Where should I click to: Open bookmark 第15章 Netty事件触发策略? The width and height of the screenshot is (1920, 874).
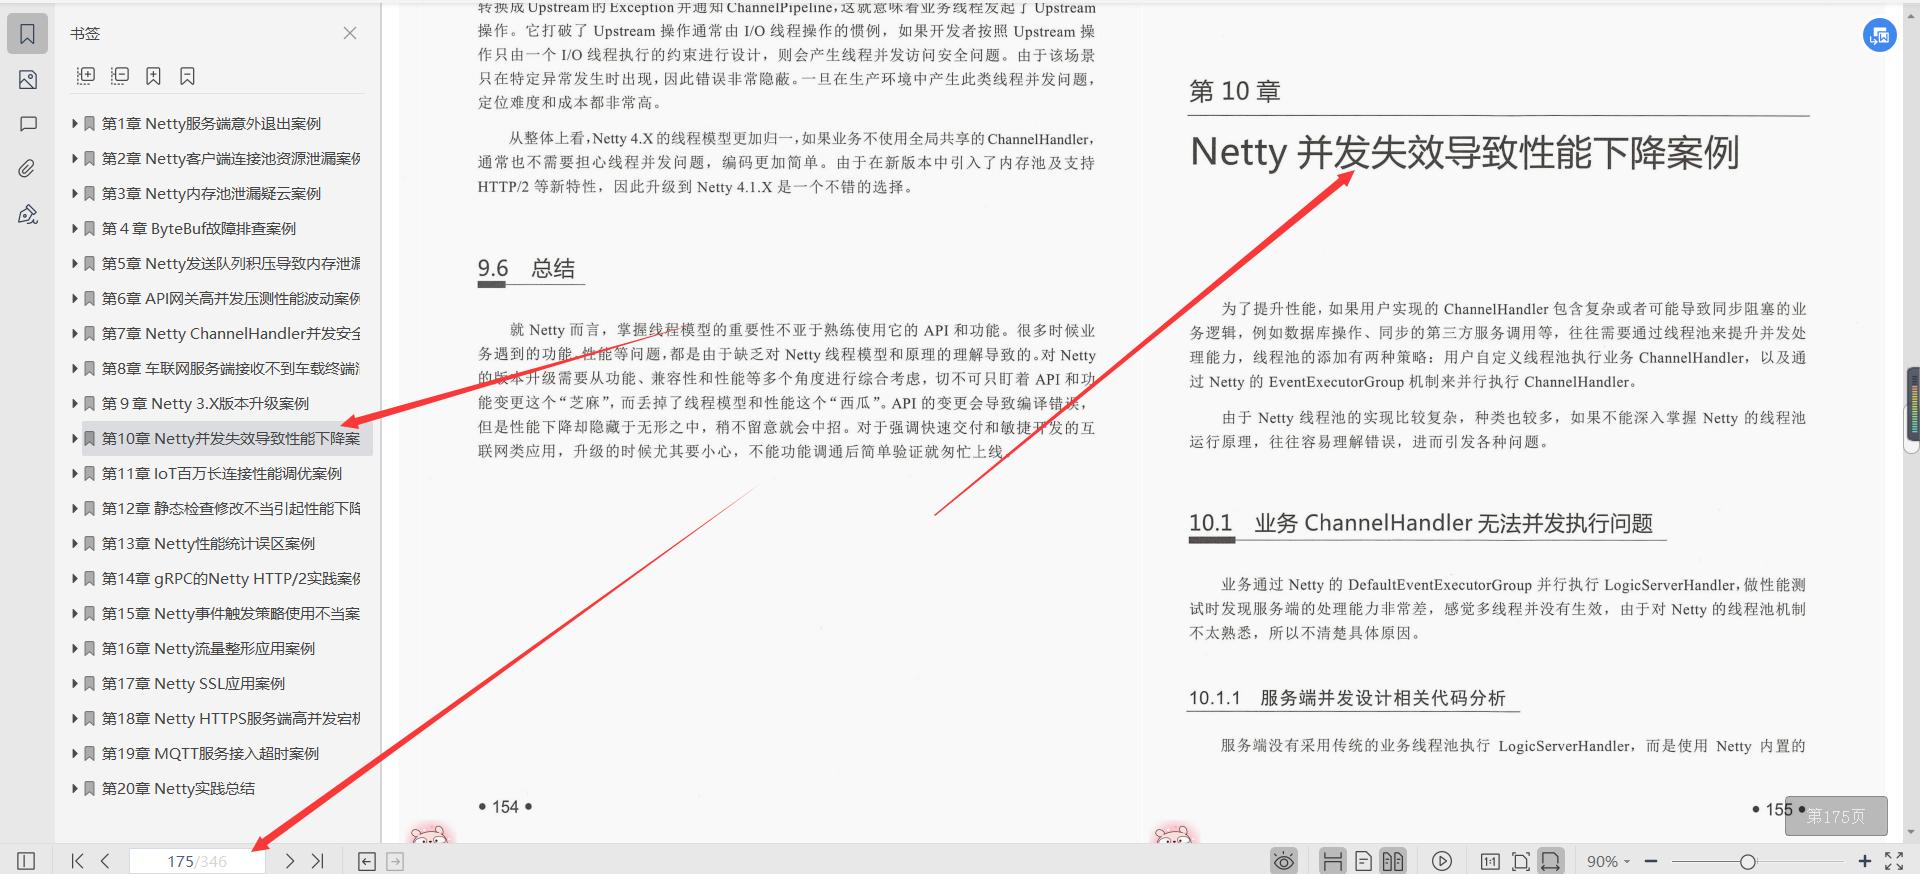point(231,614)
